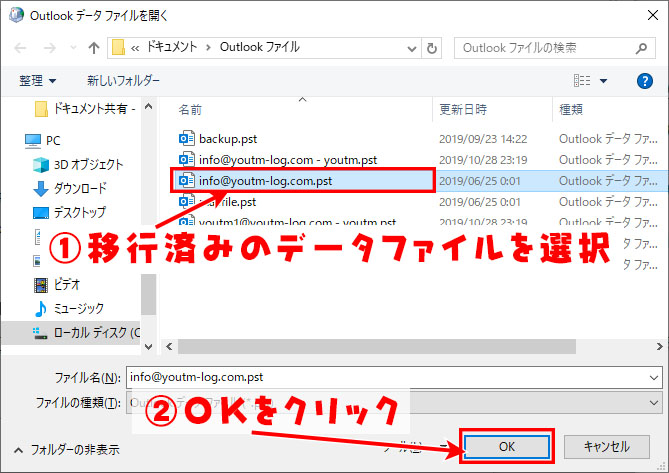669x473 pixels.
Task: Create a 新しいフォルダー
Action: click(x=123, y=81)
